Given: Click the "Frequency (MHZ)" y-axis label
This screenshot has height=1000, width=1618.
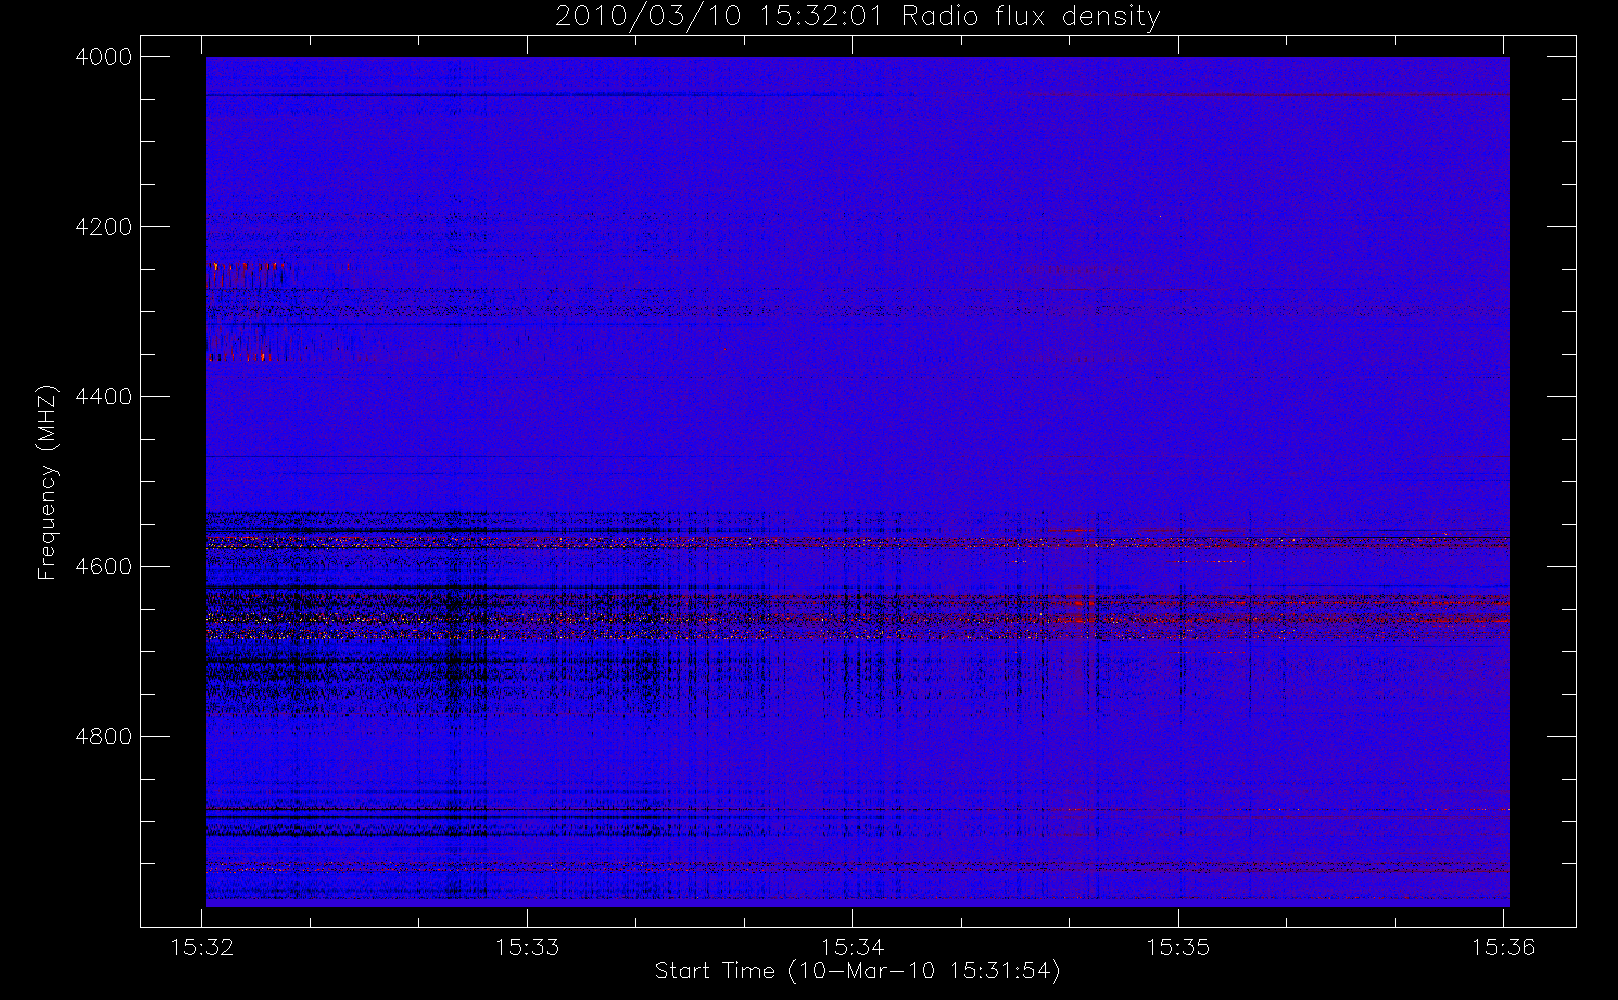Looking at the screenshot, I should tap(47, 482).
